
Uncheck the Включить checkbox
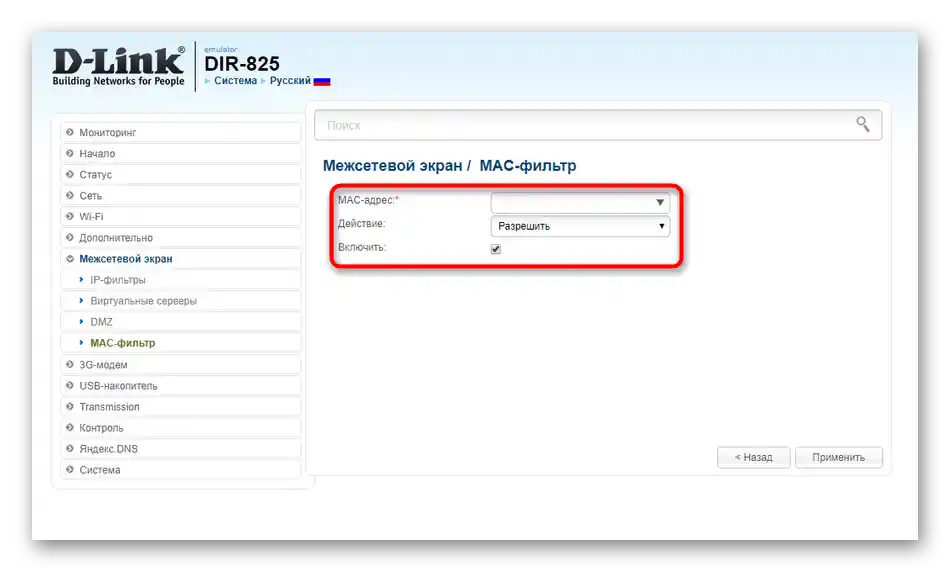(x=496, y=249)
